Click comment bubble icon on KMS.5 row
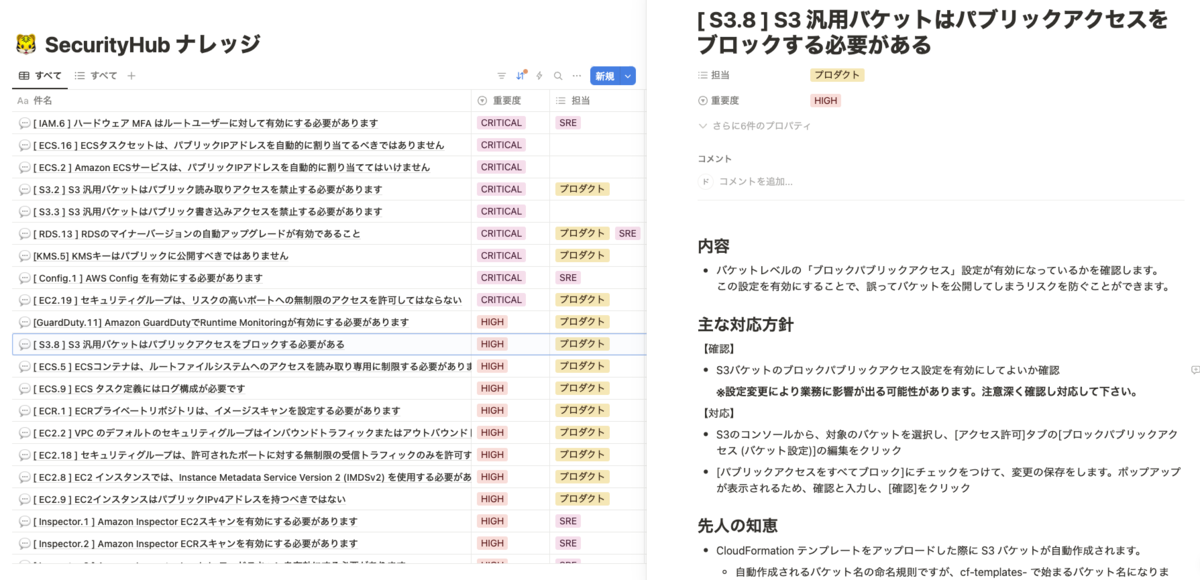This screenshot has width=1200, height=580. pyautogui.click(x=25, y=256)
